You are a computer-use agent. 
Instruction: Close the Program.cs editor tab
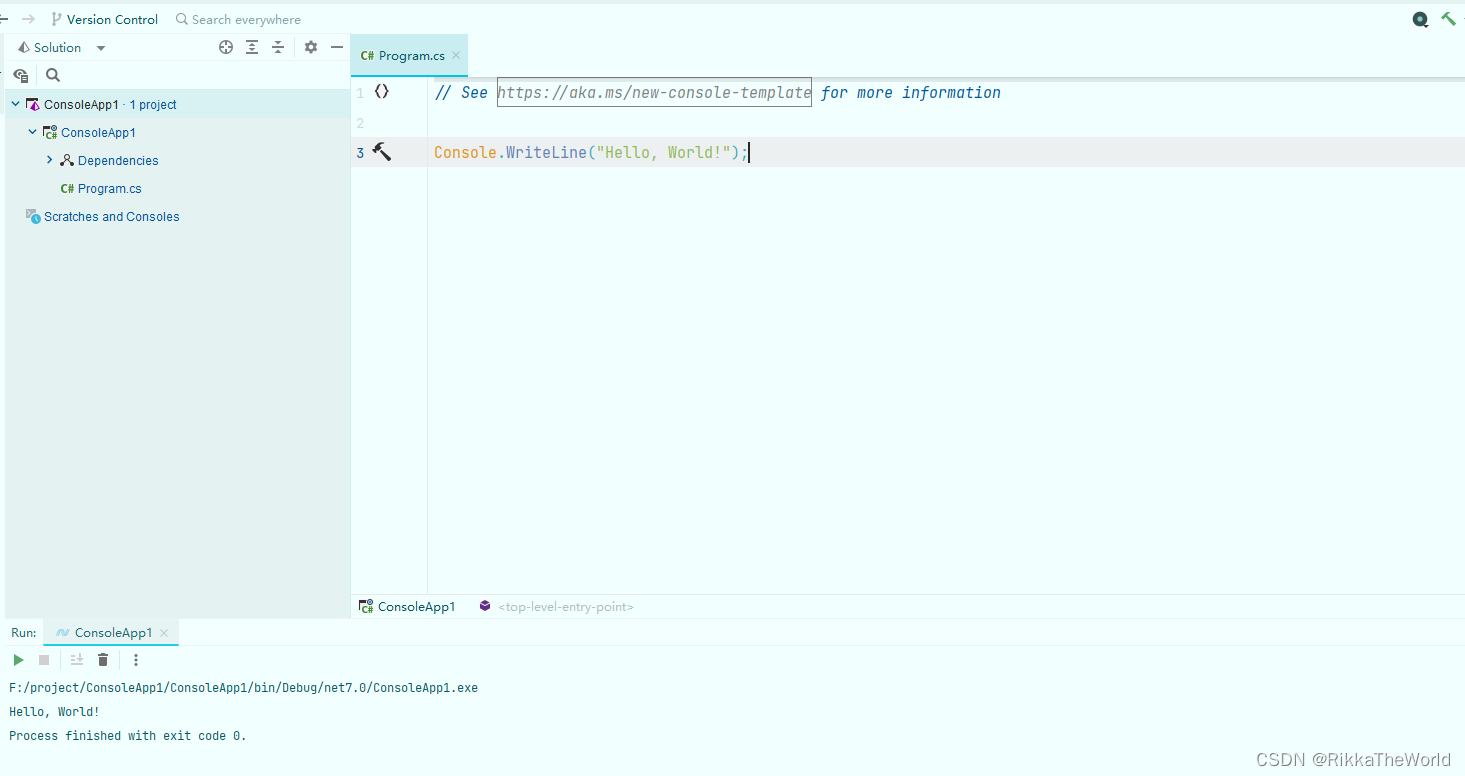(x=456, y=56)
